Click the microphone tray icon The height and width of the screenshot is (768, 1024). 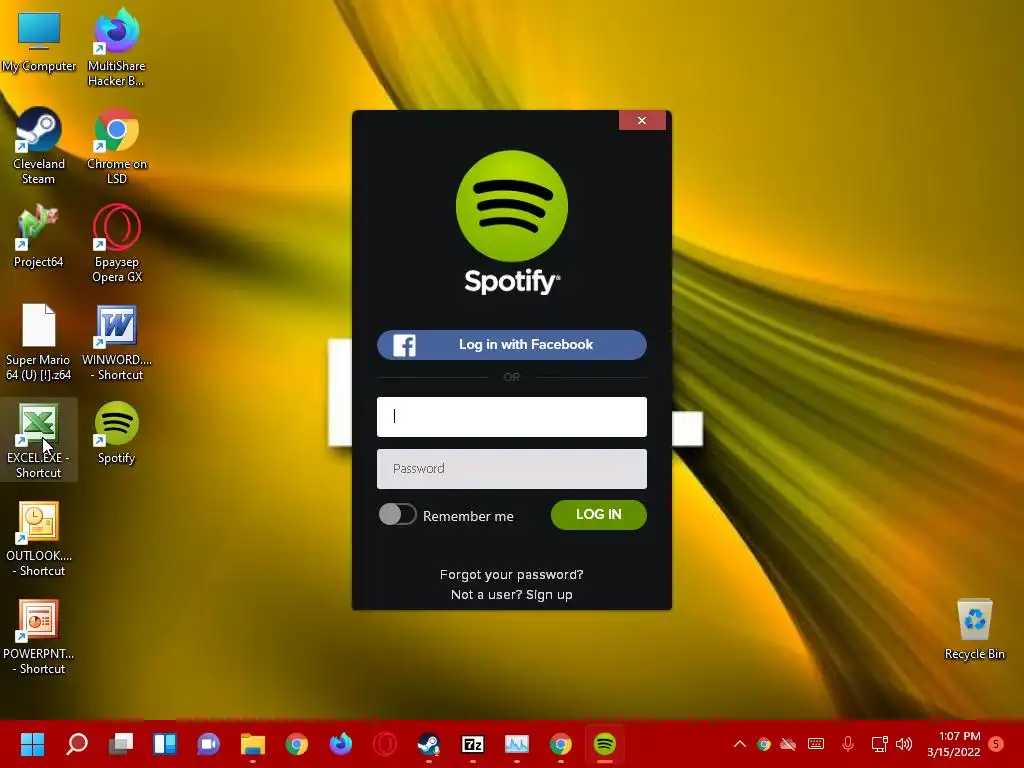point(848,744)
